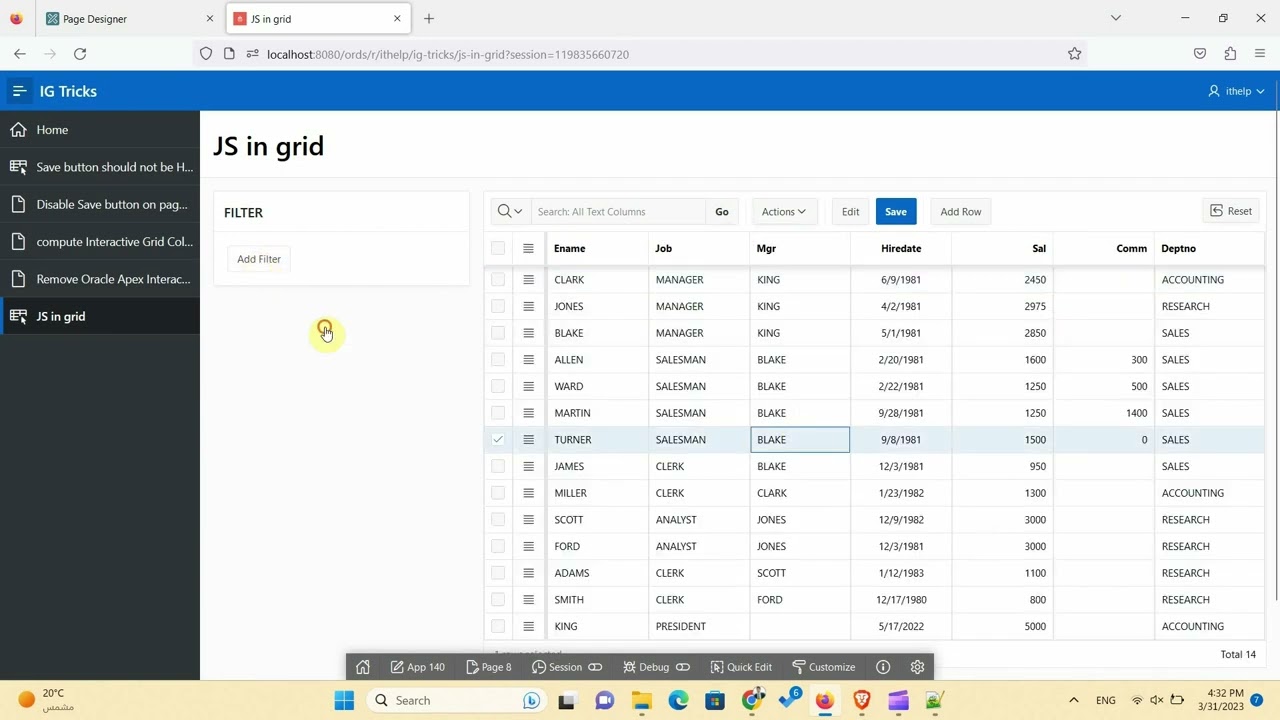This screenshot has width=1280, height=720.
Task: Open the ithelp user menu
Action: (x=1237, y=91)
